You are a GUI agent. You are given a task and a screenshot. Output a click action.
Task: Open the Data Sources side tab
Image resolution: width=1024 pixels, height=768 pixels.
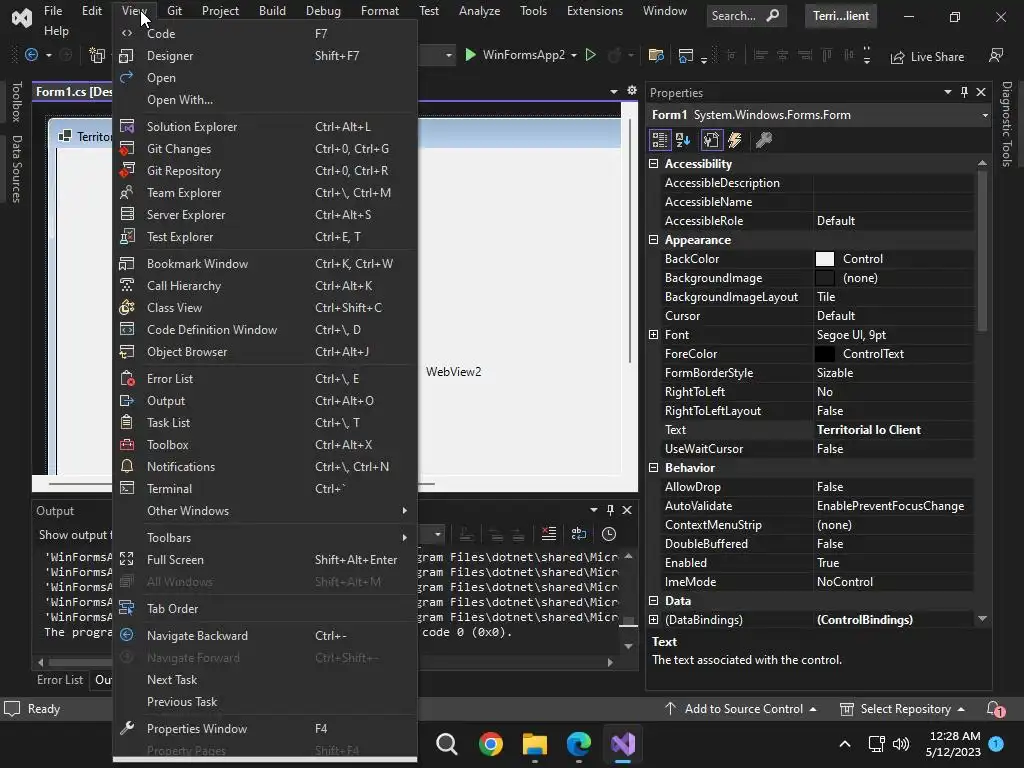[16, 168]
